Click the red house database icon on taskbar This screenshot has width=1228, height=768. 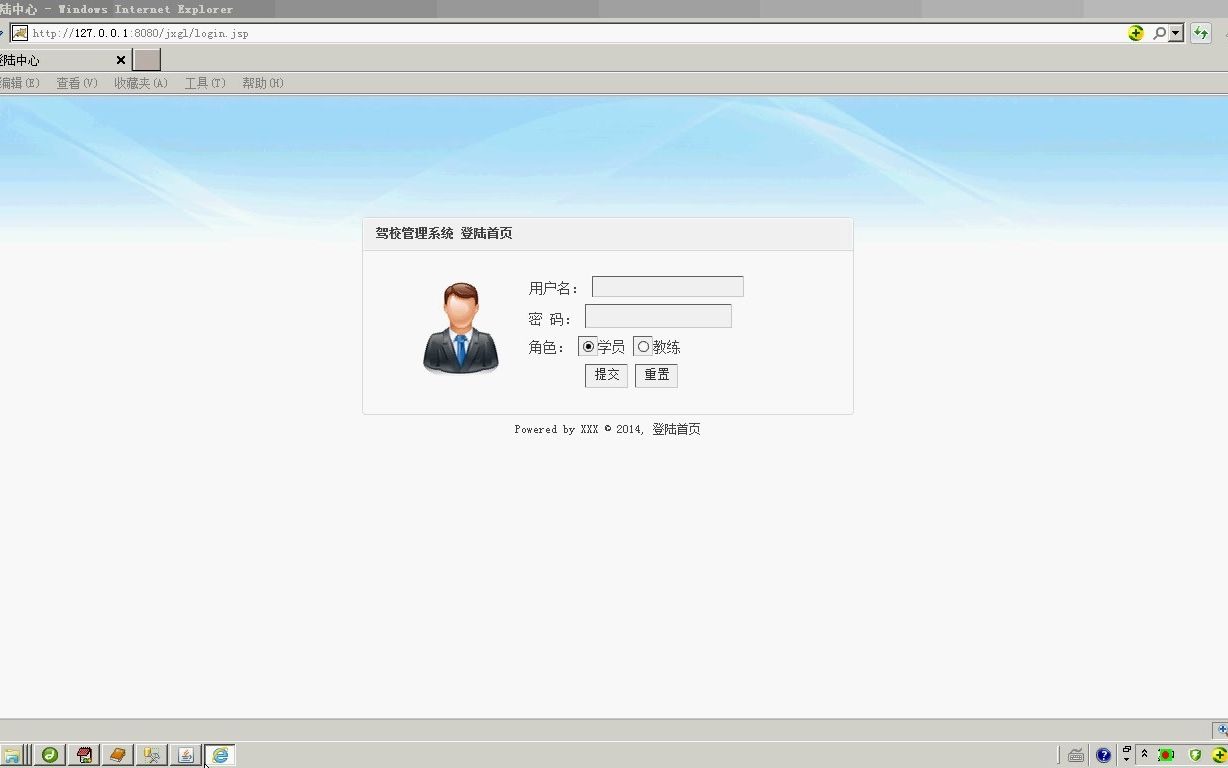[x=84, y=755]
